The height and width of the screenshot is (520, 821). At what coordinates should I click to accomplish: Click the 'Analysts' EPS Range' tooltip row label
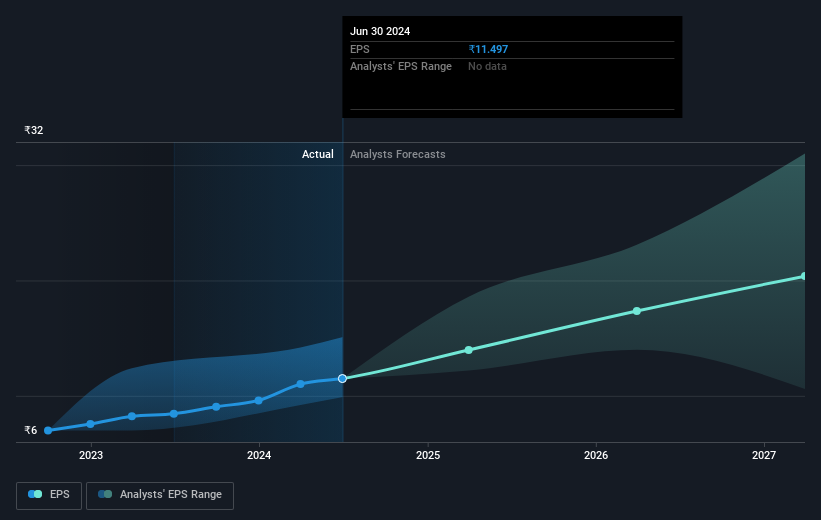point(401,67)
